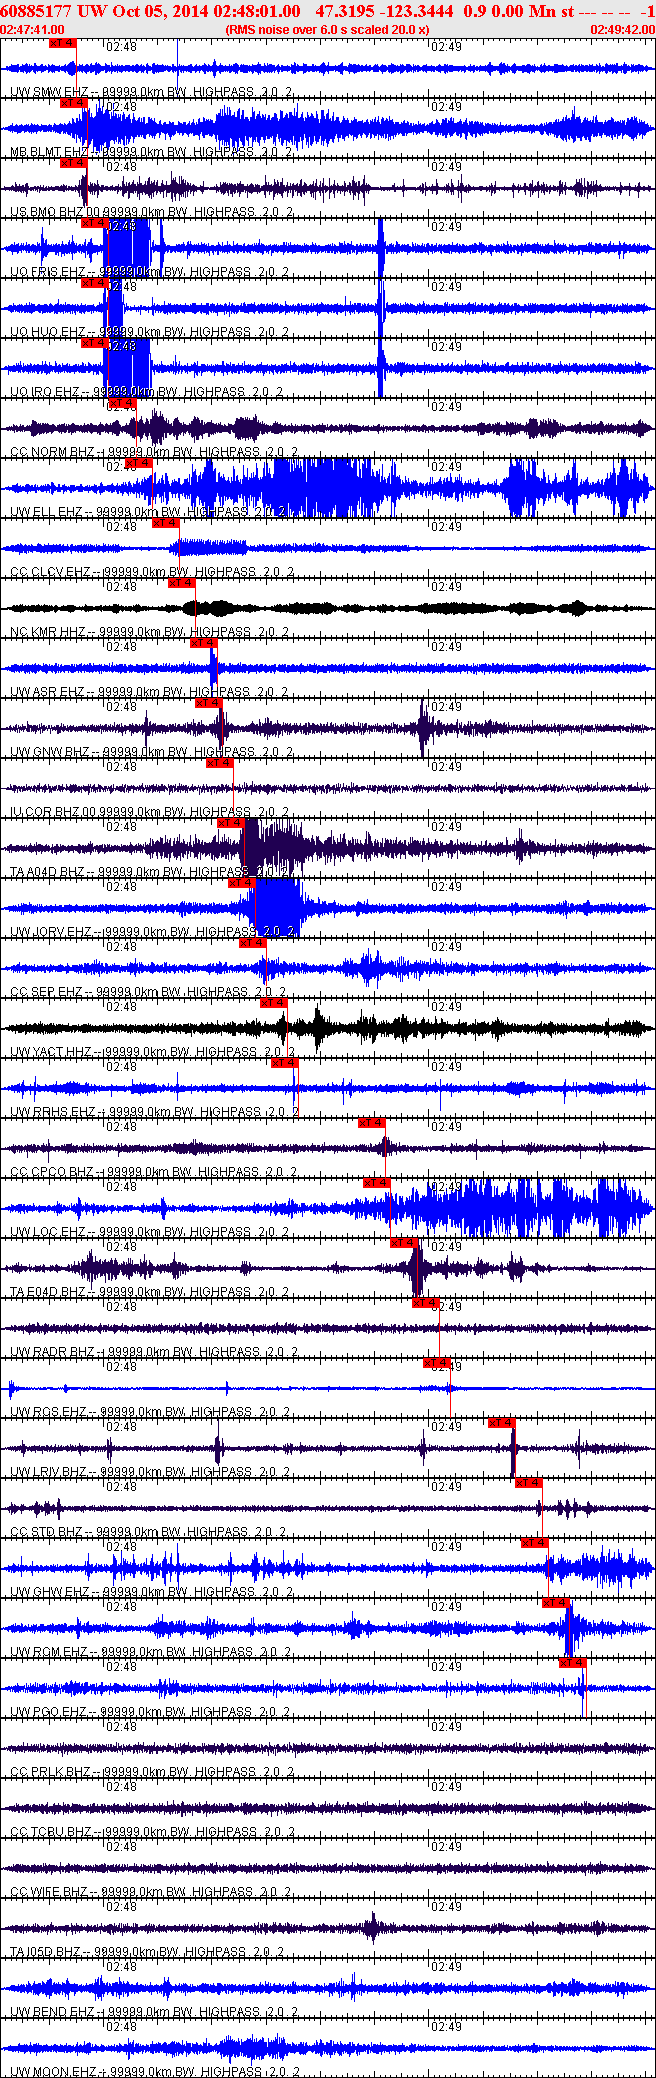Click the red pick flag on CC NORM trace
This screenshot has height=2078, width=656.
123,403
